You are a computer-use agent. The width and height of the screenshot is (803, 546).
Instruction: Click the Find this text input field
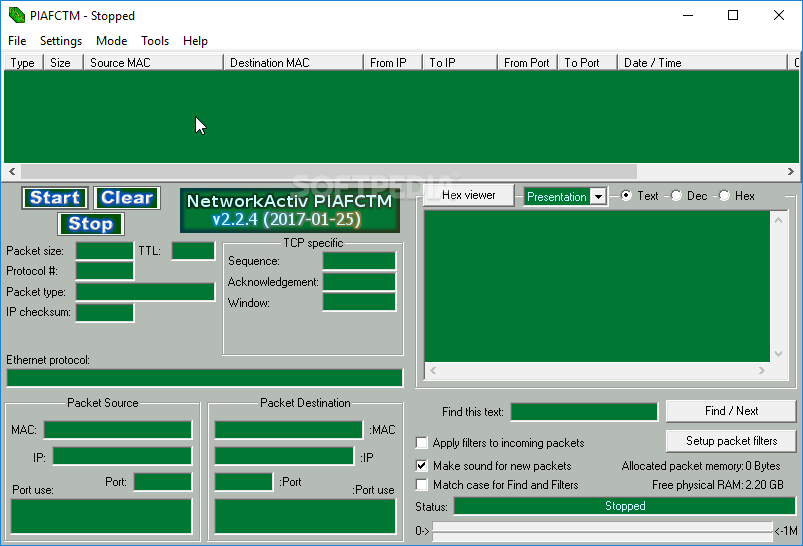click(x=584, y=411)
